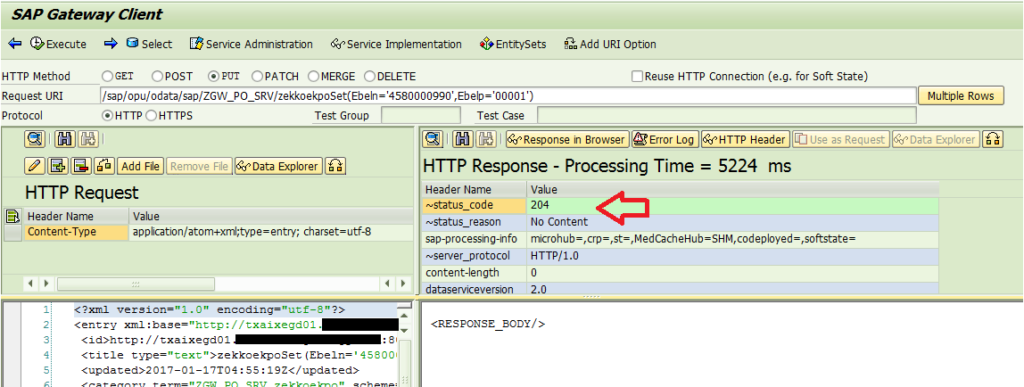1024x387 pixels.
Task: Click the insert row icon with green plus
Action: pyautogui.click(x=59, y=166)
